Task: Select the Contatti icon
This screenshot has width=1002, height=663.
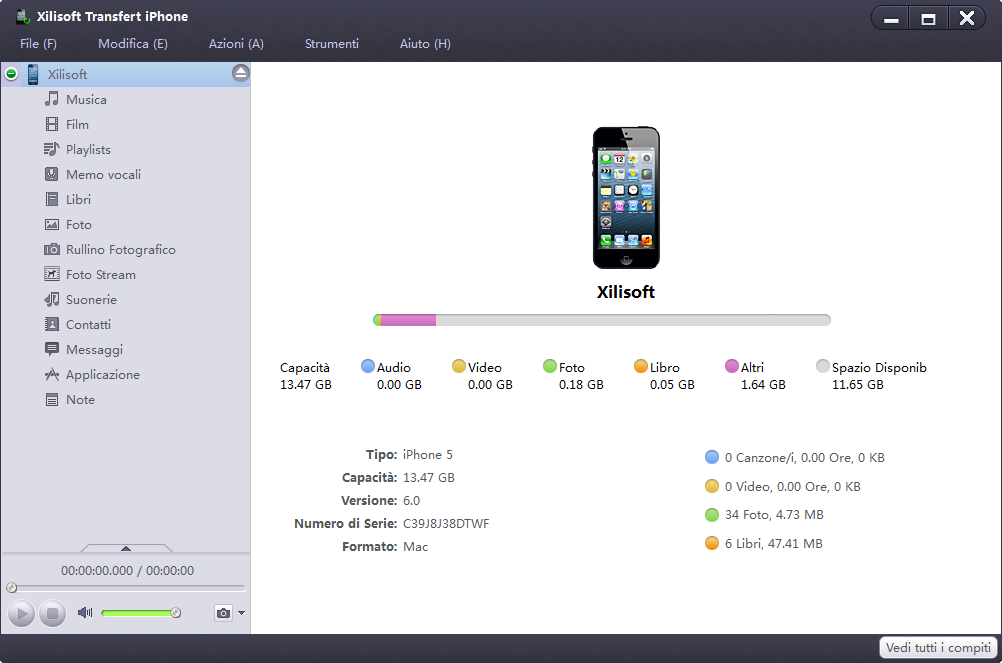Action: tap(52, 324)
